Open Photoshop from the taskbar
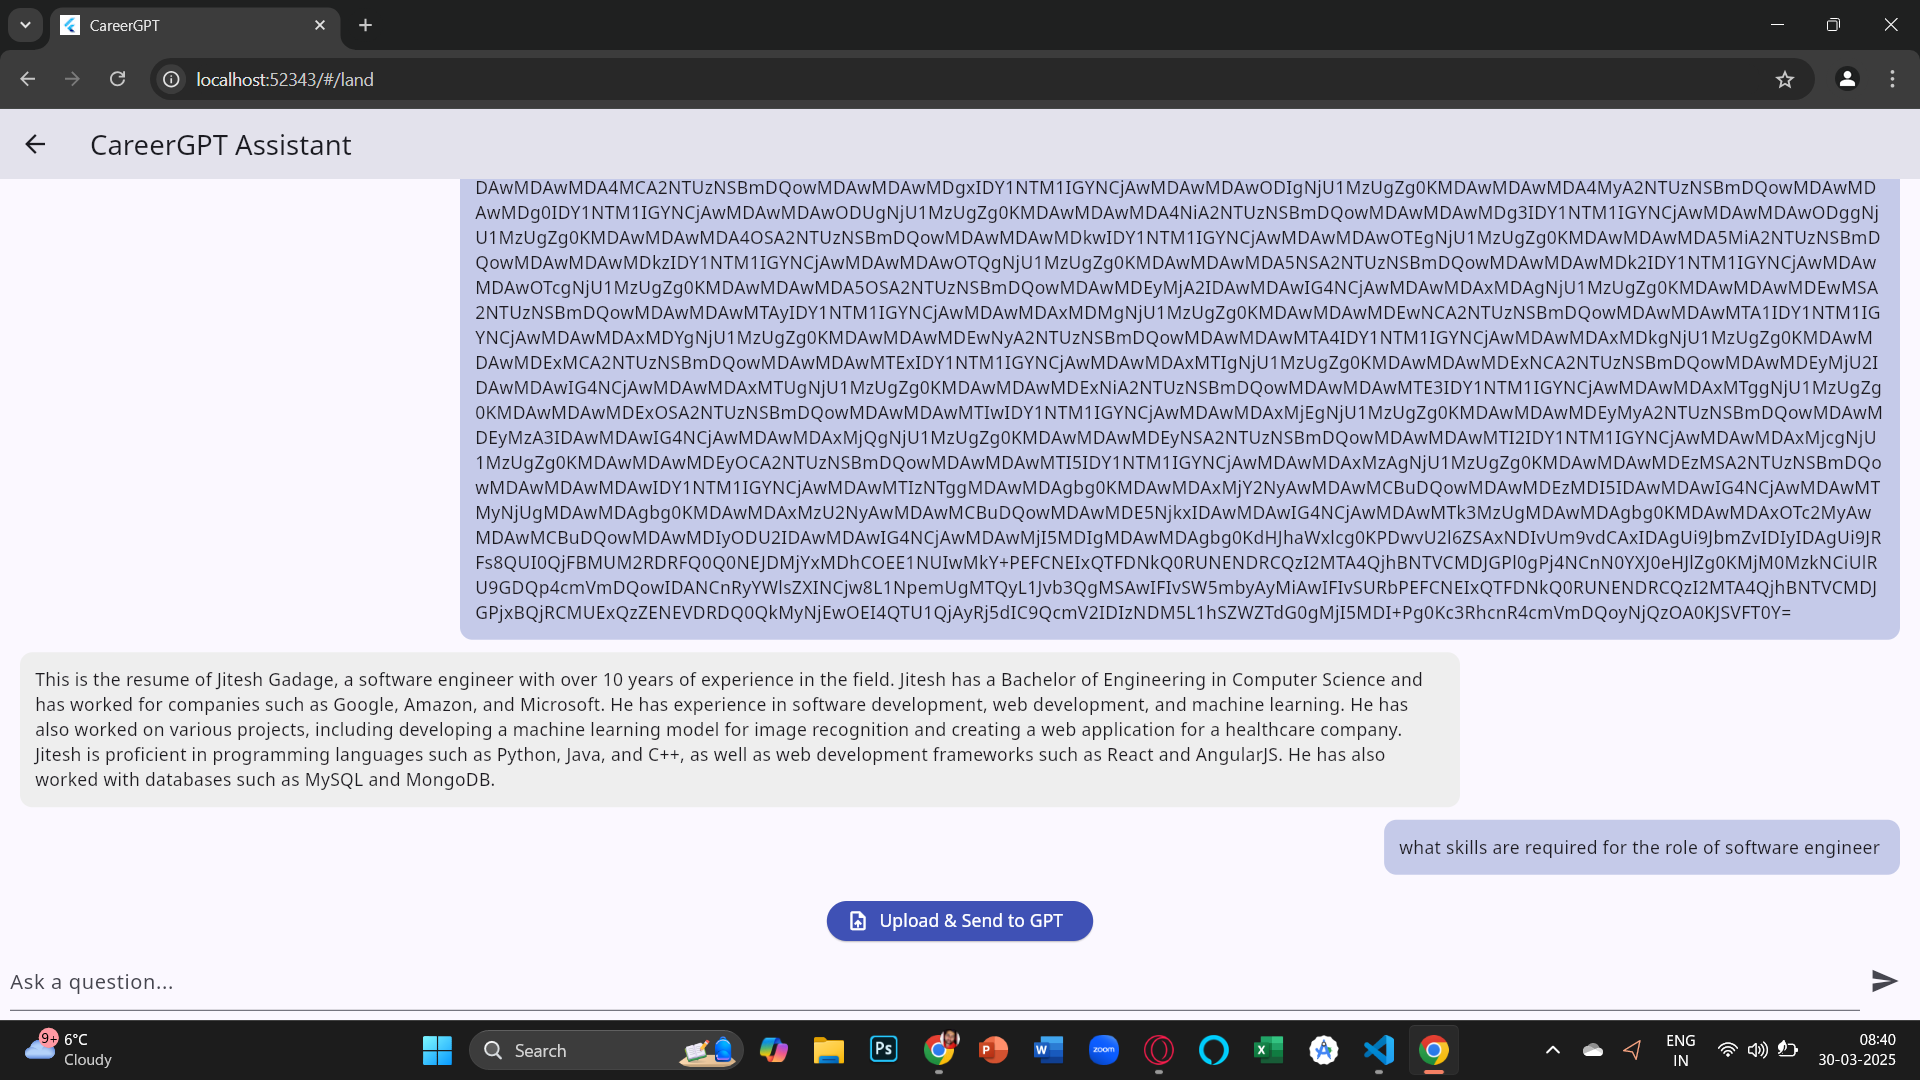The height and width of the screenshot is (1080, 1920). tap(883, 1050)
